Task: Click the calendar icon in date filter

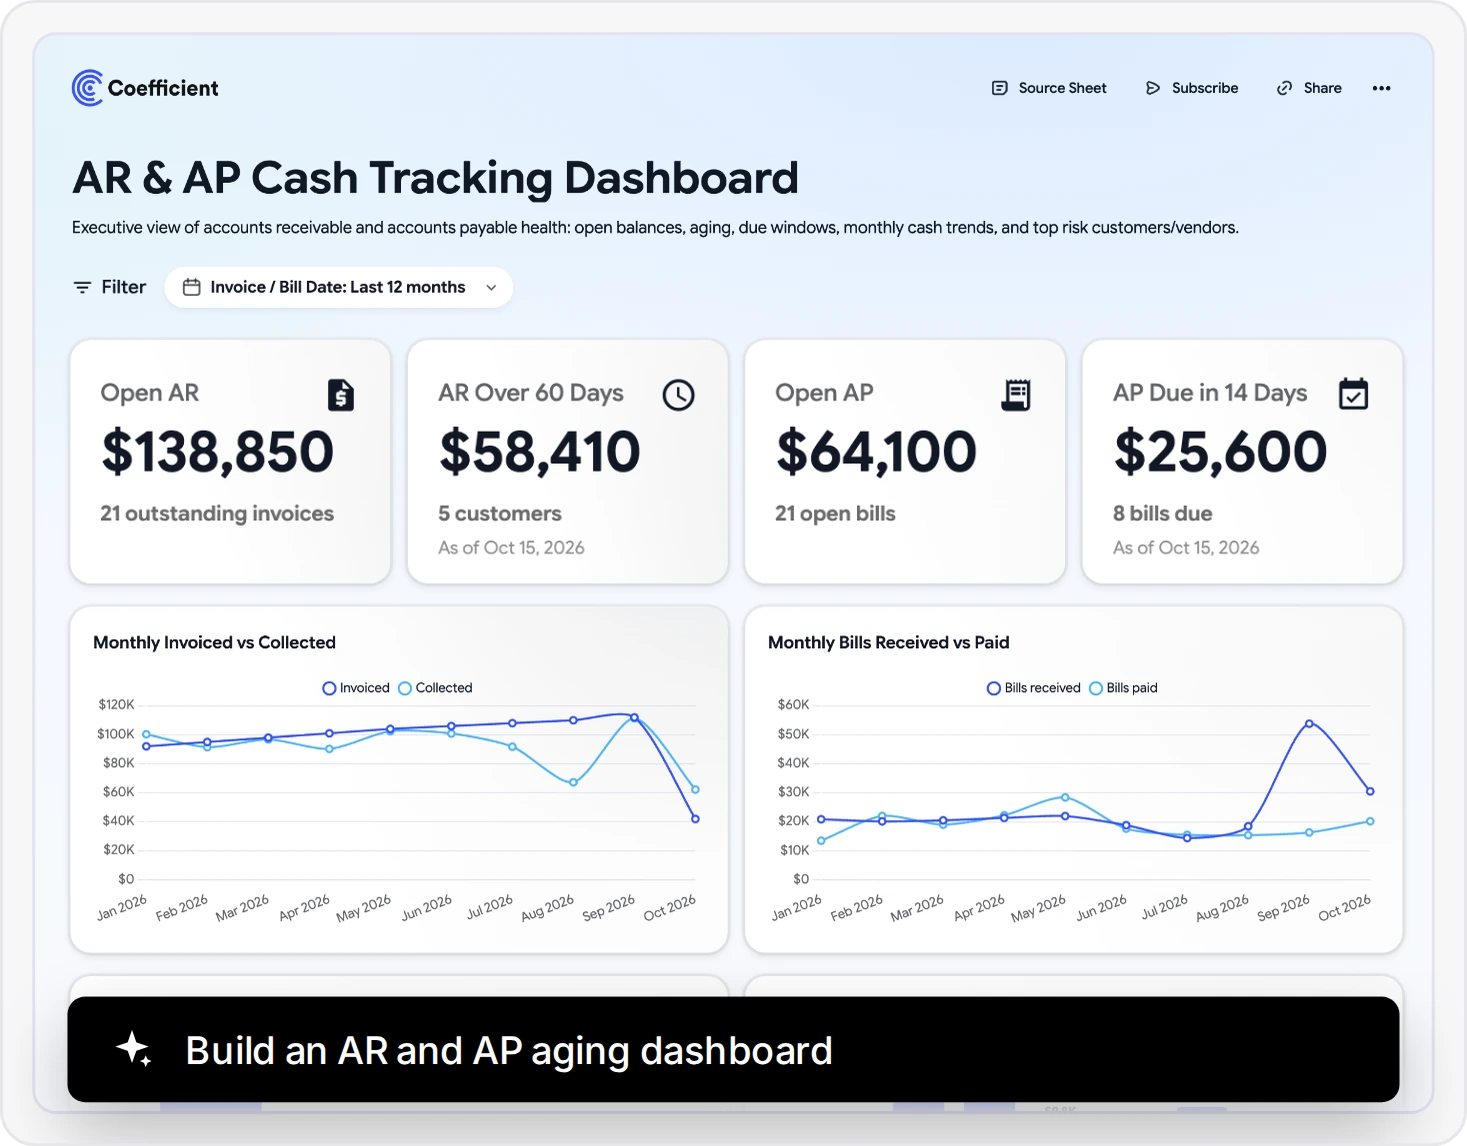Action: [x=192, y=287]
